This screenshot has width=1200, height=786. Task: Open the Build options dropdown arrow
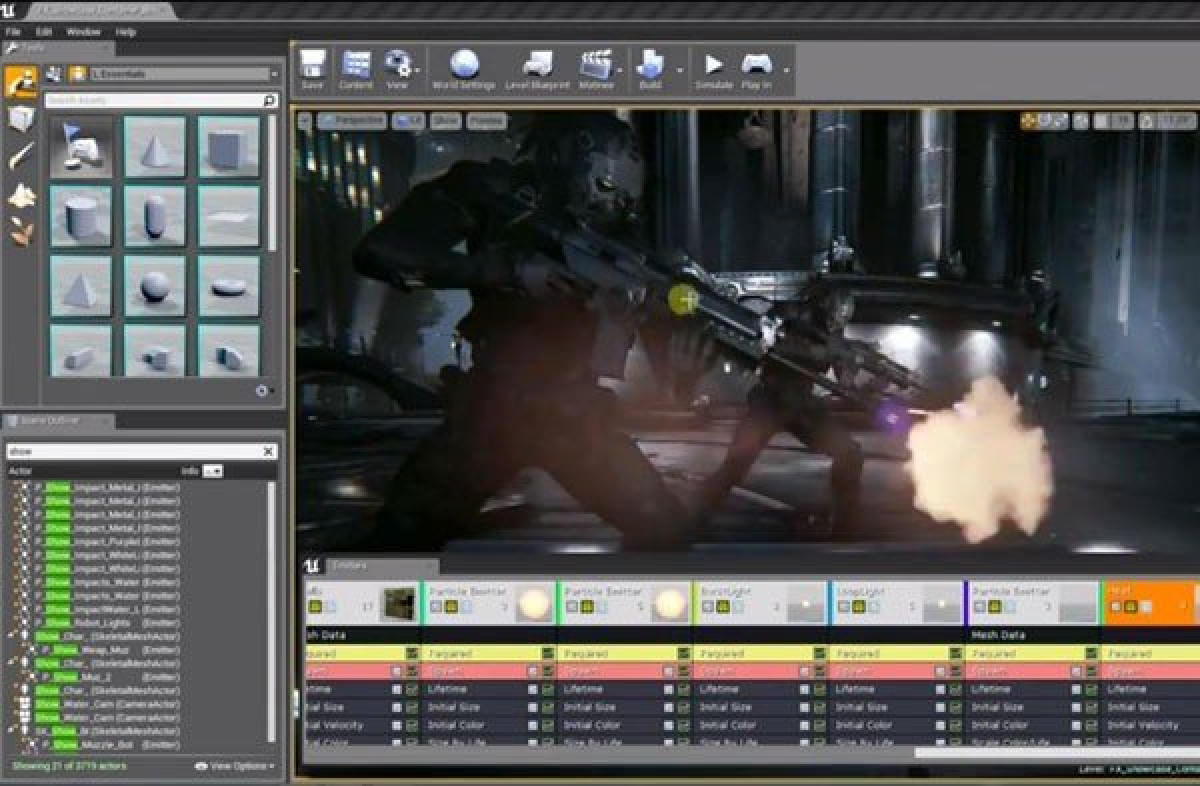pos(680,71)
